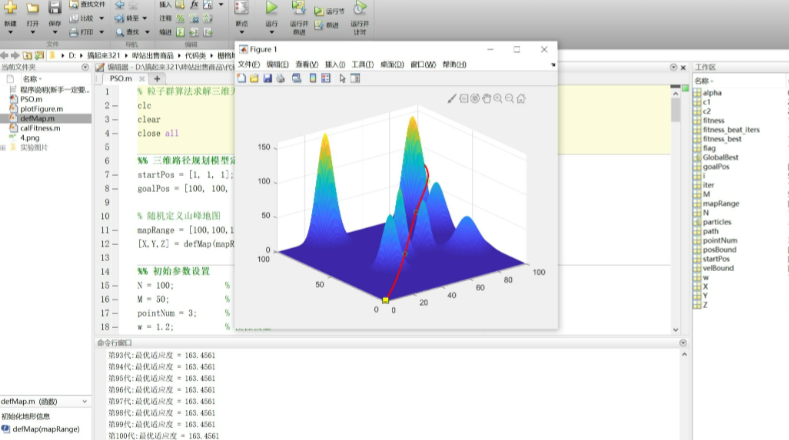Click the edit plot arrow cursor icon
Image resolution: width=789 pixels, height=440 pixels.
[x=342, y=78]
